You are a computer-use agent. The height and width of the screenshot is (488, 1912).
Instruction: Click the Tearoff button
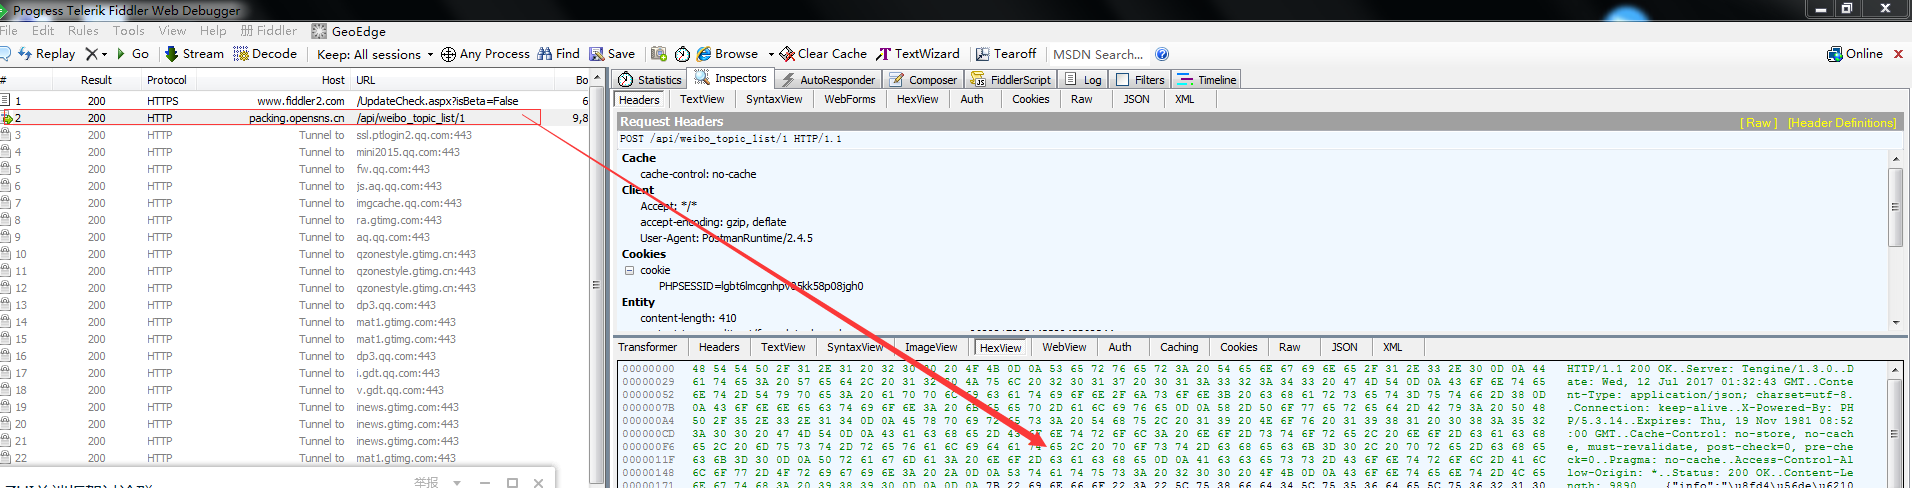pos(1006,54)
